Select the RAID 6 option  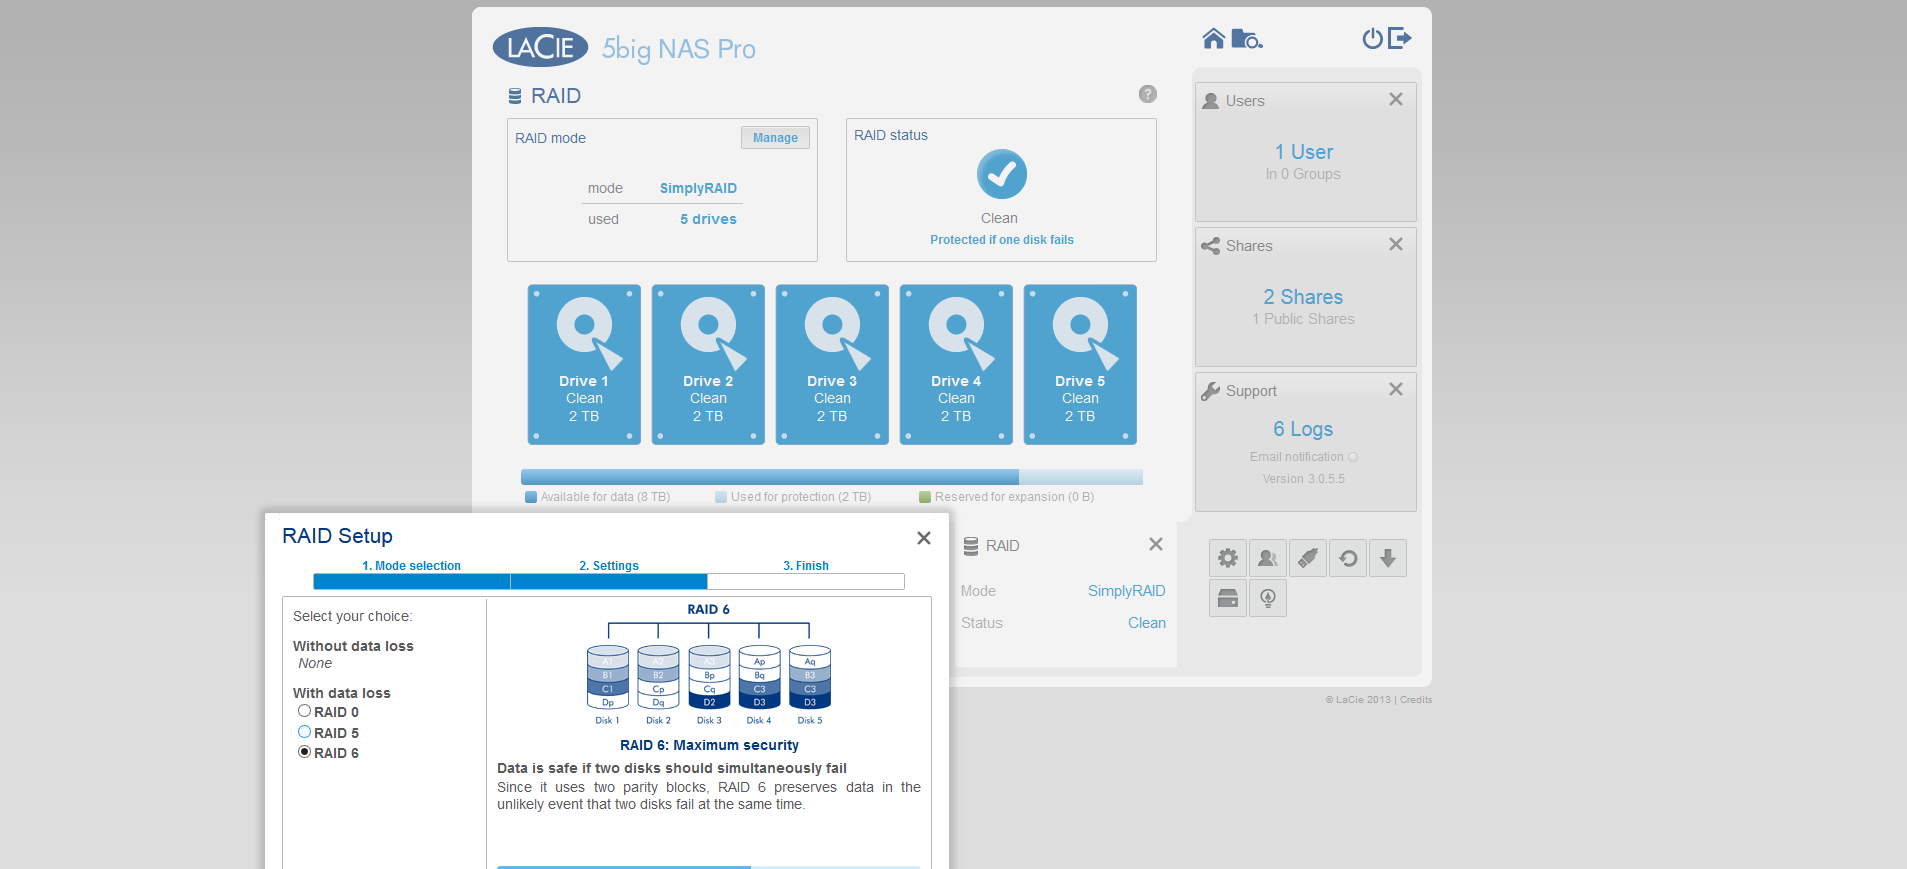coord(305,752)
